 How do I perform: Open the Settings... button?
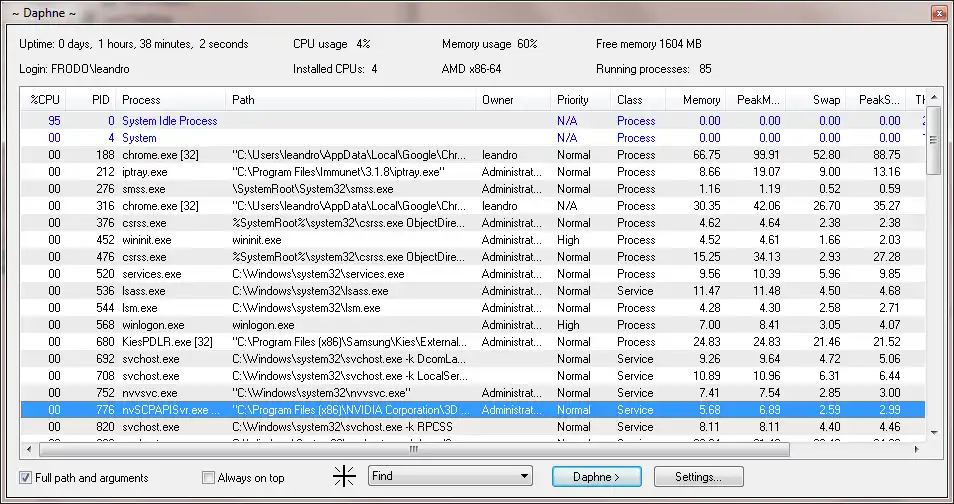pyautogui.click(x=698, y=477)
